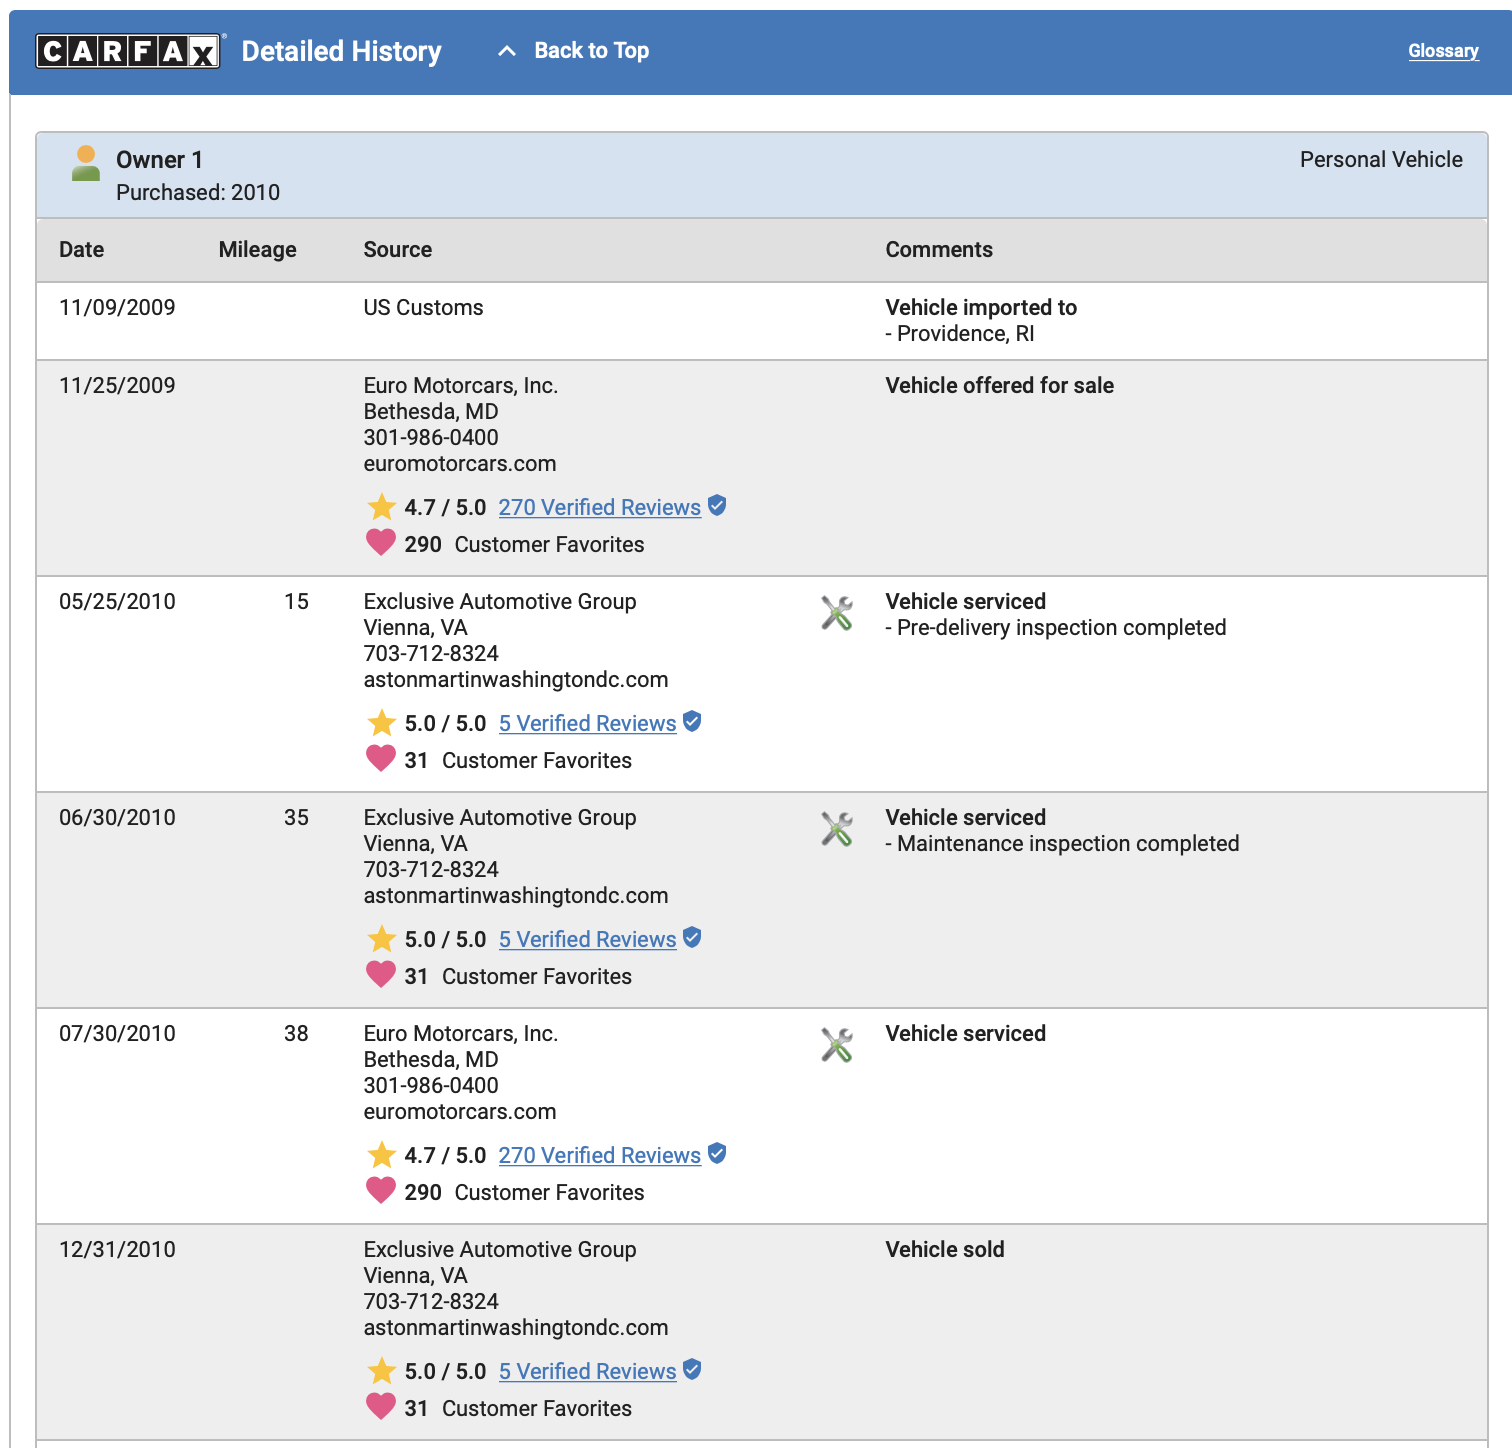This screenshot has width=1512, height=1448.
Task: Click euromotorcars.com in 11/25/2009 row
Action: pyautogui.click(x=460, y=464)
